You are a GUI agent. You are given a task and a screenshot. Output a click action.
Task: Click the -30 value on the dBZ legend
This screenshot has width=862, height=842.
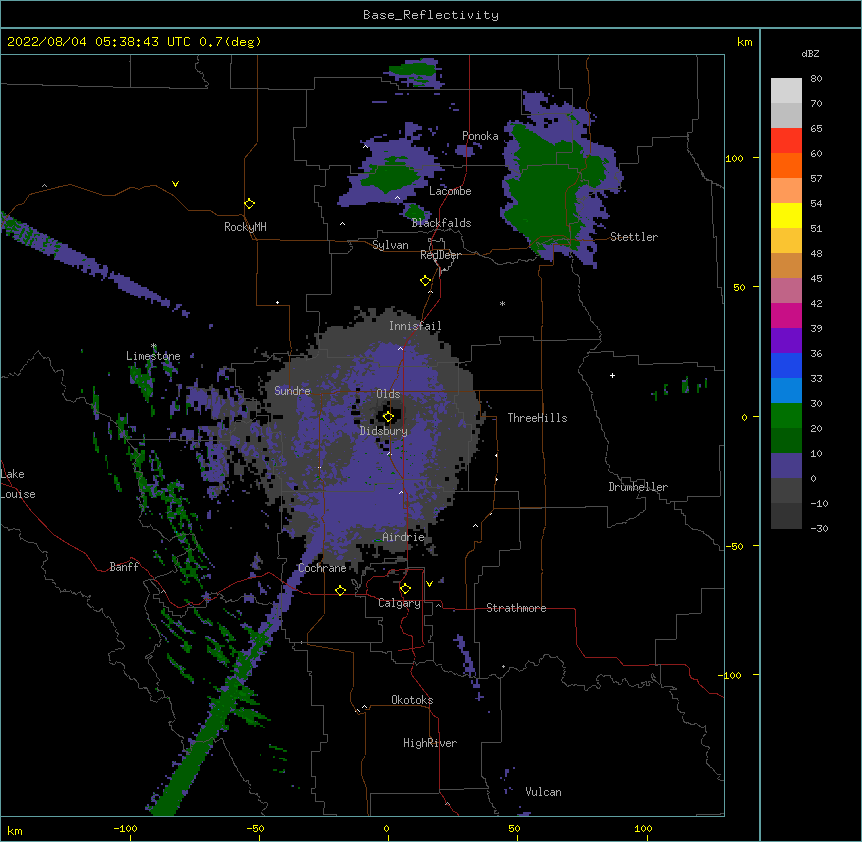click(819, 528)
